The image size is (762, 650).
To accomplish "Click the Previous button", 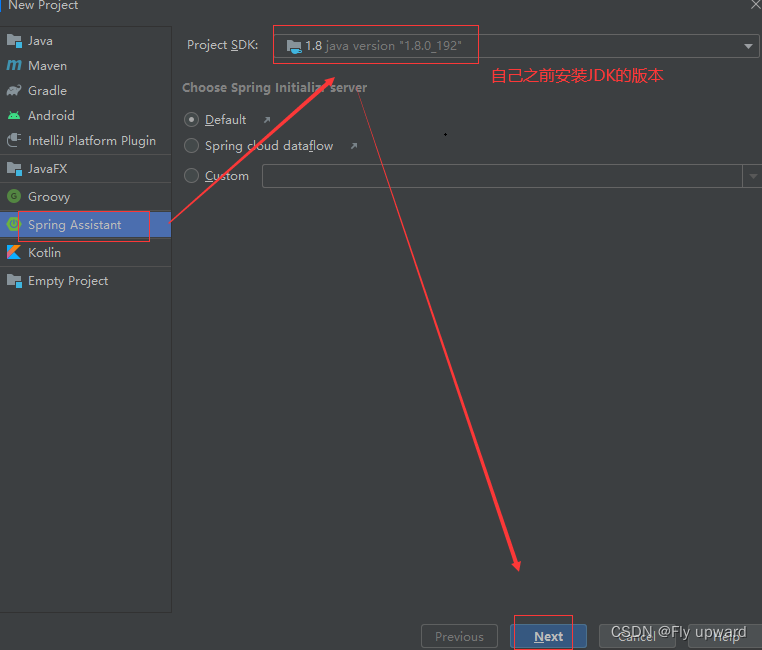I will tap(459, 636).
